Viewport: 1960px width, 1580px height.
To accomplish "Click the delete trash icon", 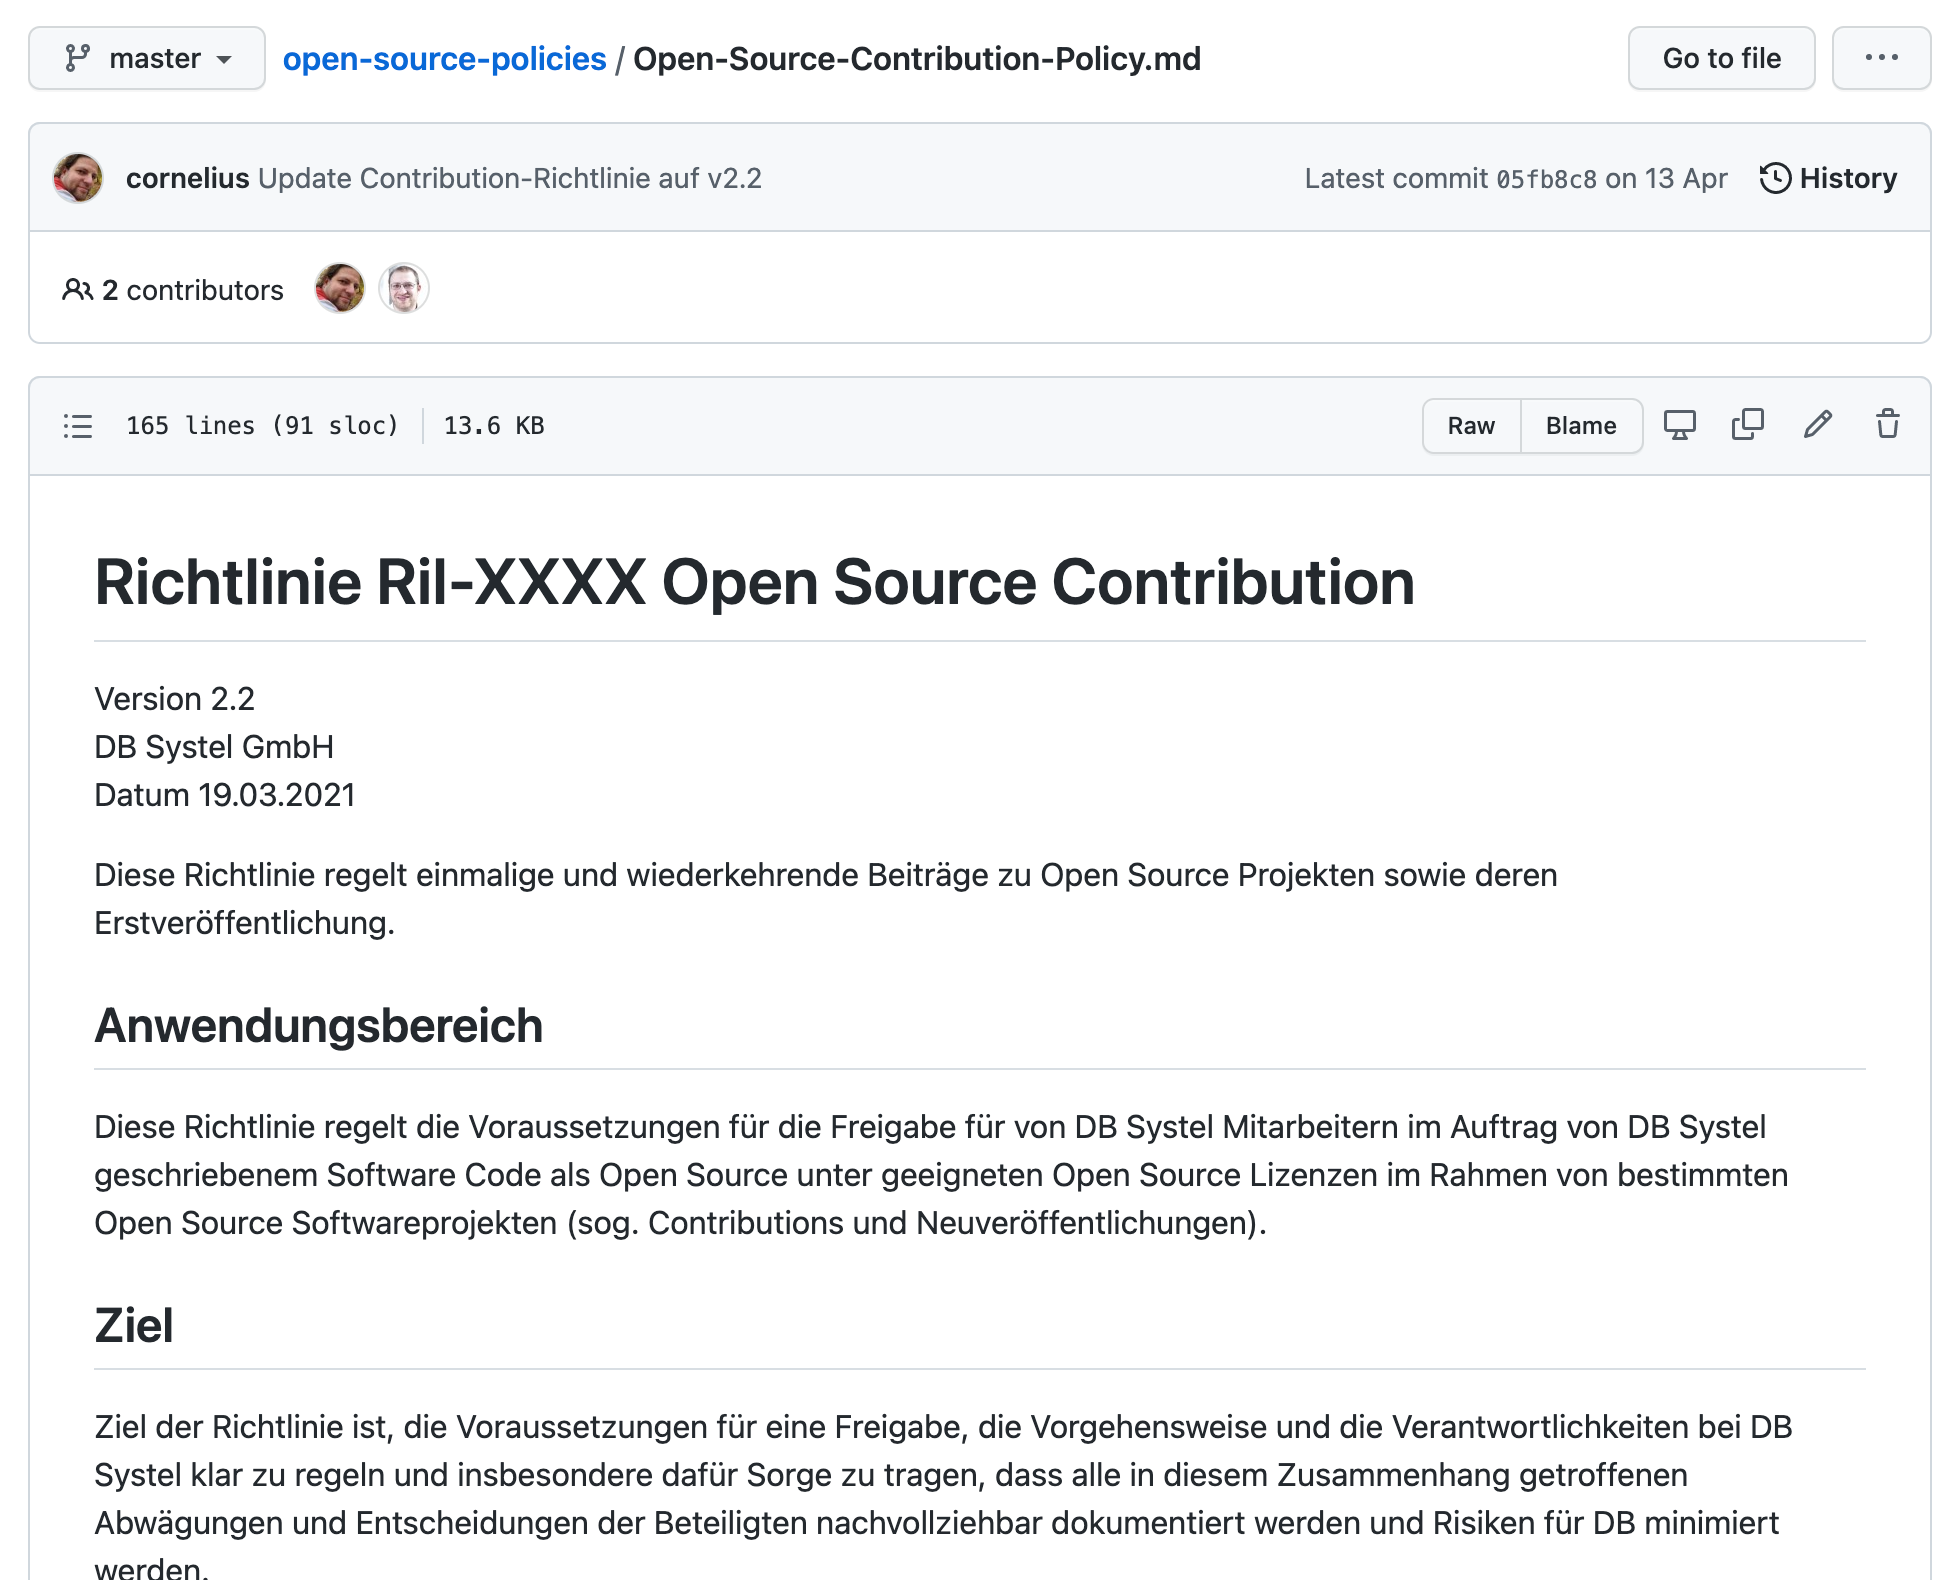I will (x=1887, y=424).
